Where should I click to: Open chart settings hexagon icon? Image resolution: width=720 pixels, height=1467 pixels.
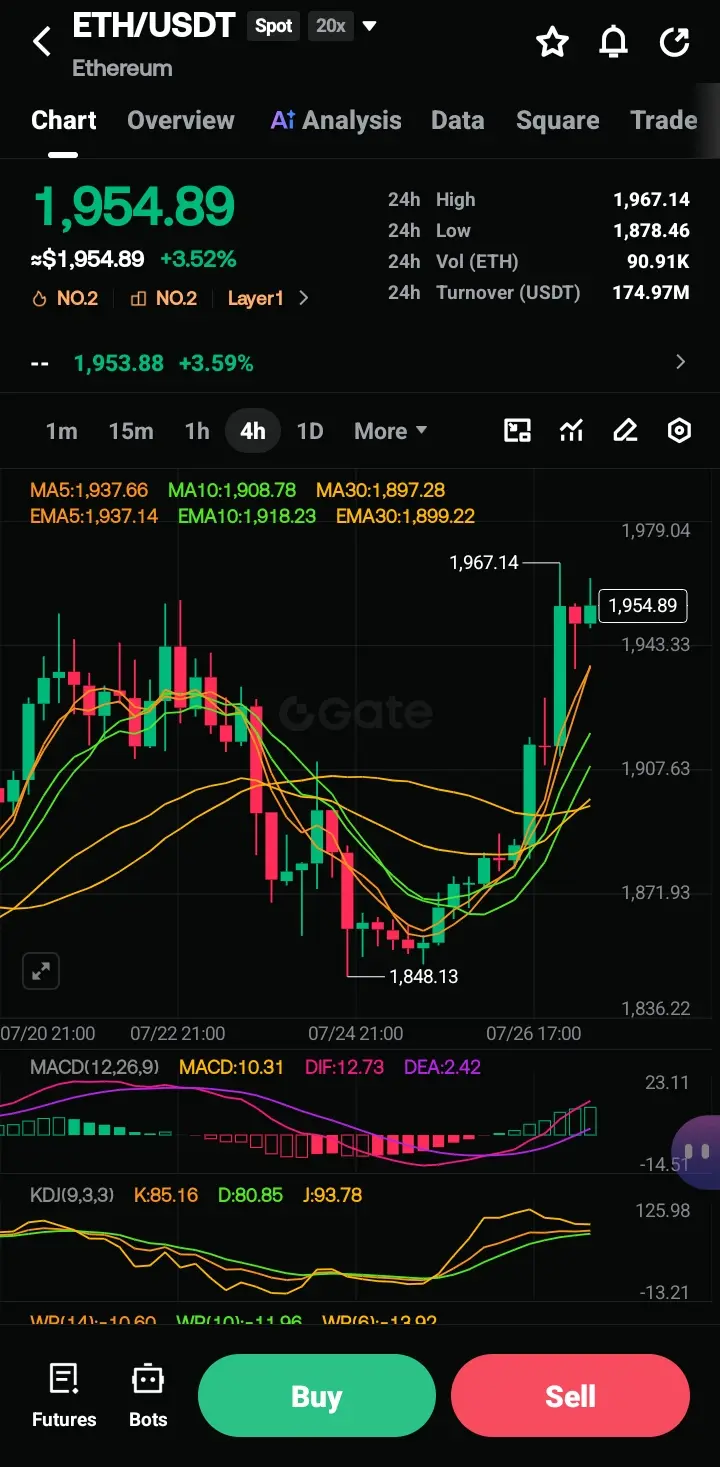pos(679,431)
